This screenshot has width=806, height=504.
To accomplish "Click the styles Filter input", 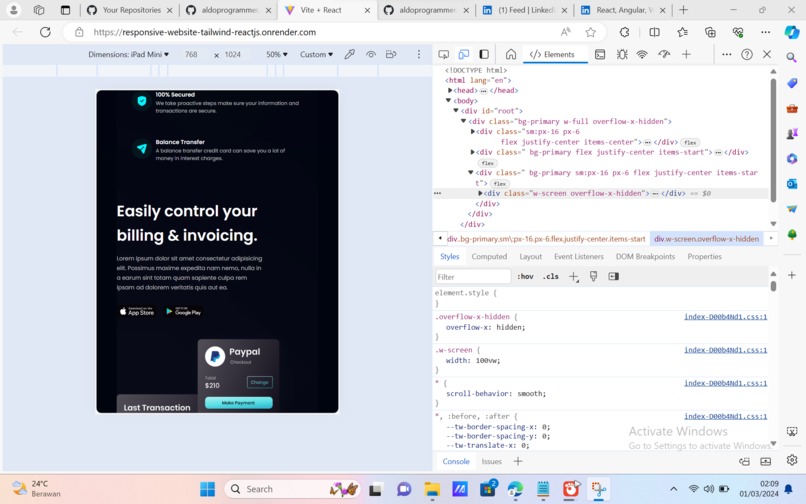I will (473, 277).
